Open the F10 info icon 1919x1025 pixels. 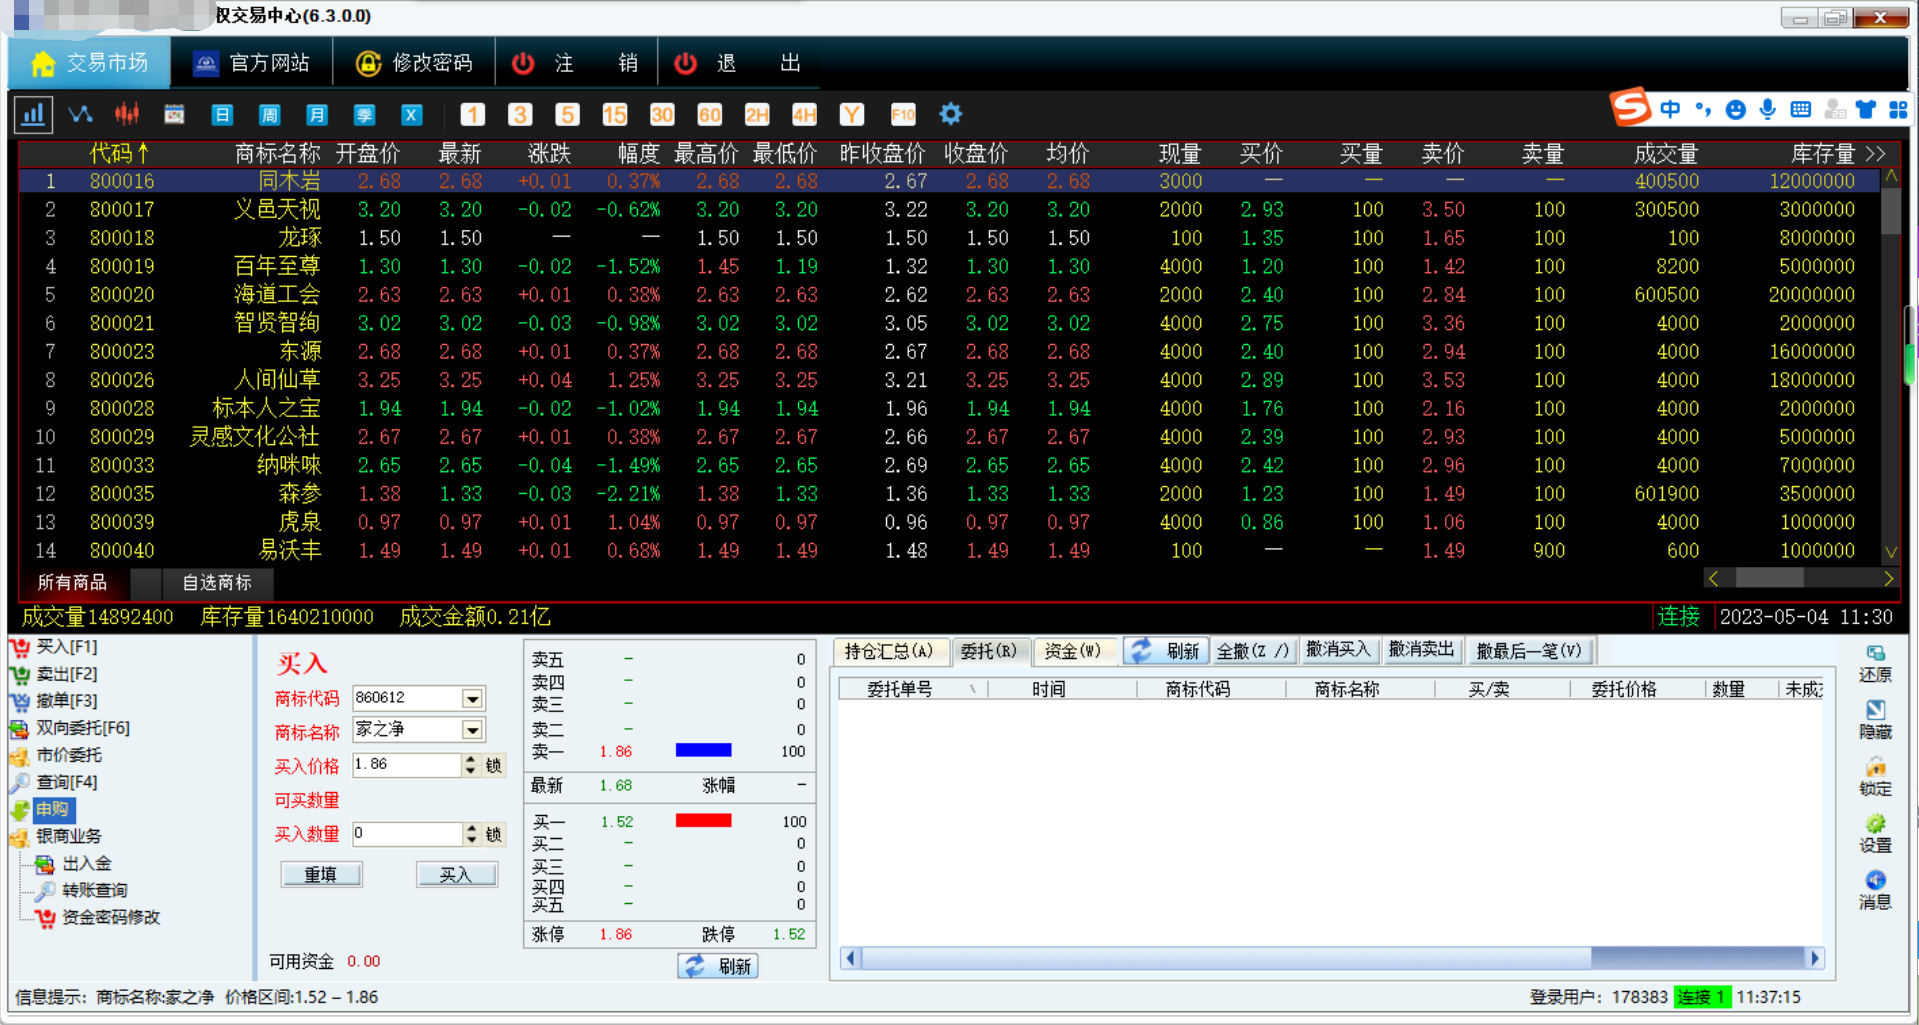[903, 115]
